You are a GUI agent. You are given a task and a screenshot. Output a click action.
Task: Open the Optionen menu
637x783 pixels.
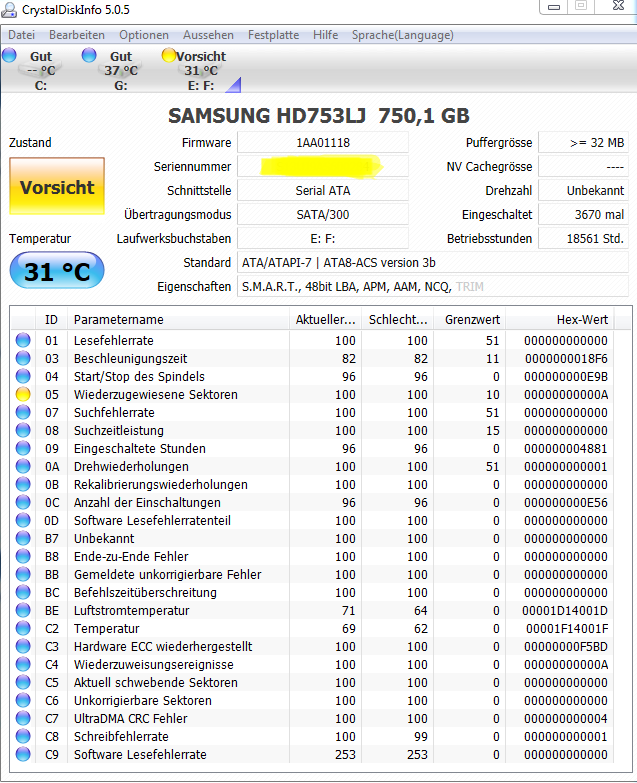(x=144, y=35)
